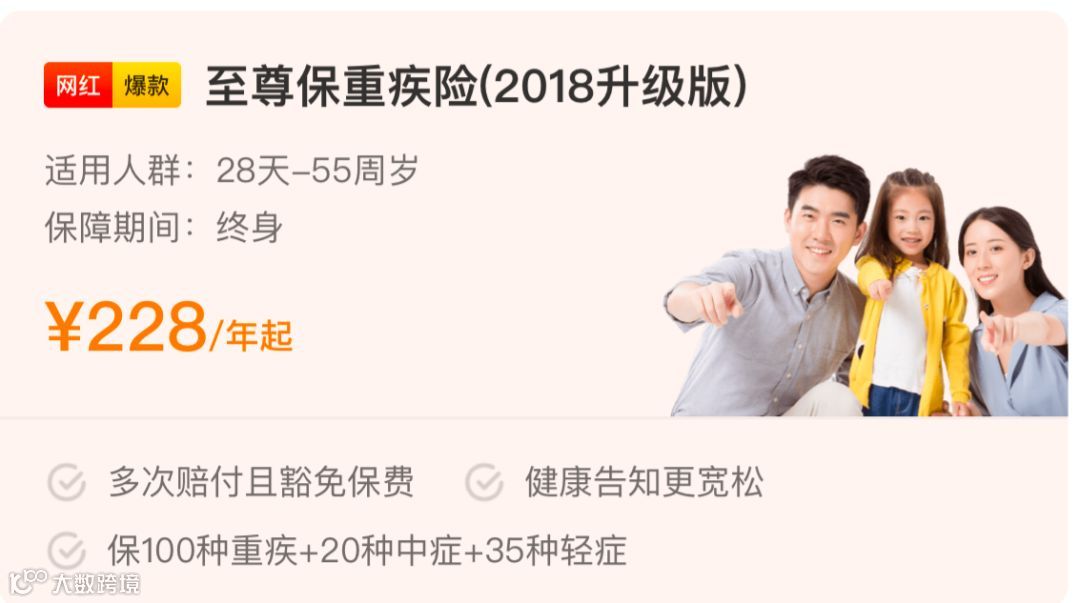Click the check icon beside 健康告知更宽松
1080x603 pixels.
click(x=484, y=482)
